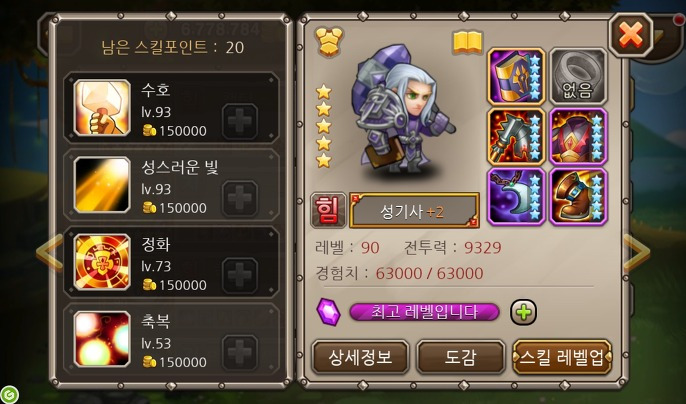Open the 도감 encyclopedia button

point(460,357)
